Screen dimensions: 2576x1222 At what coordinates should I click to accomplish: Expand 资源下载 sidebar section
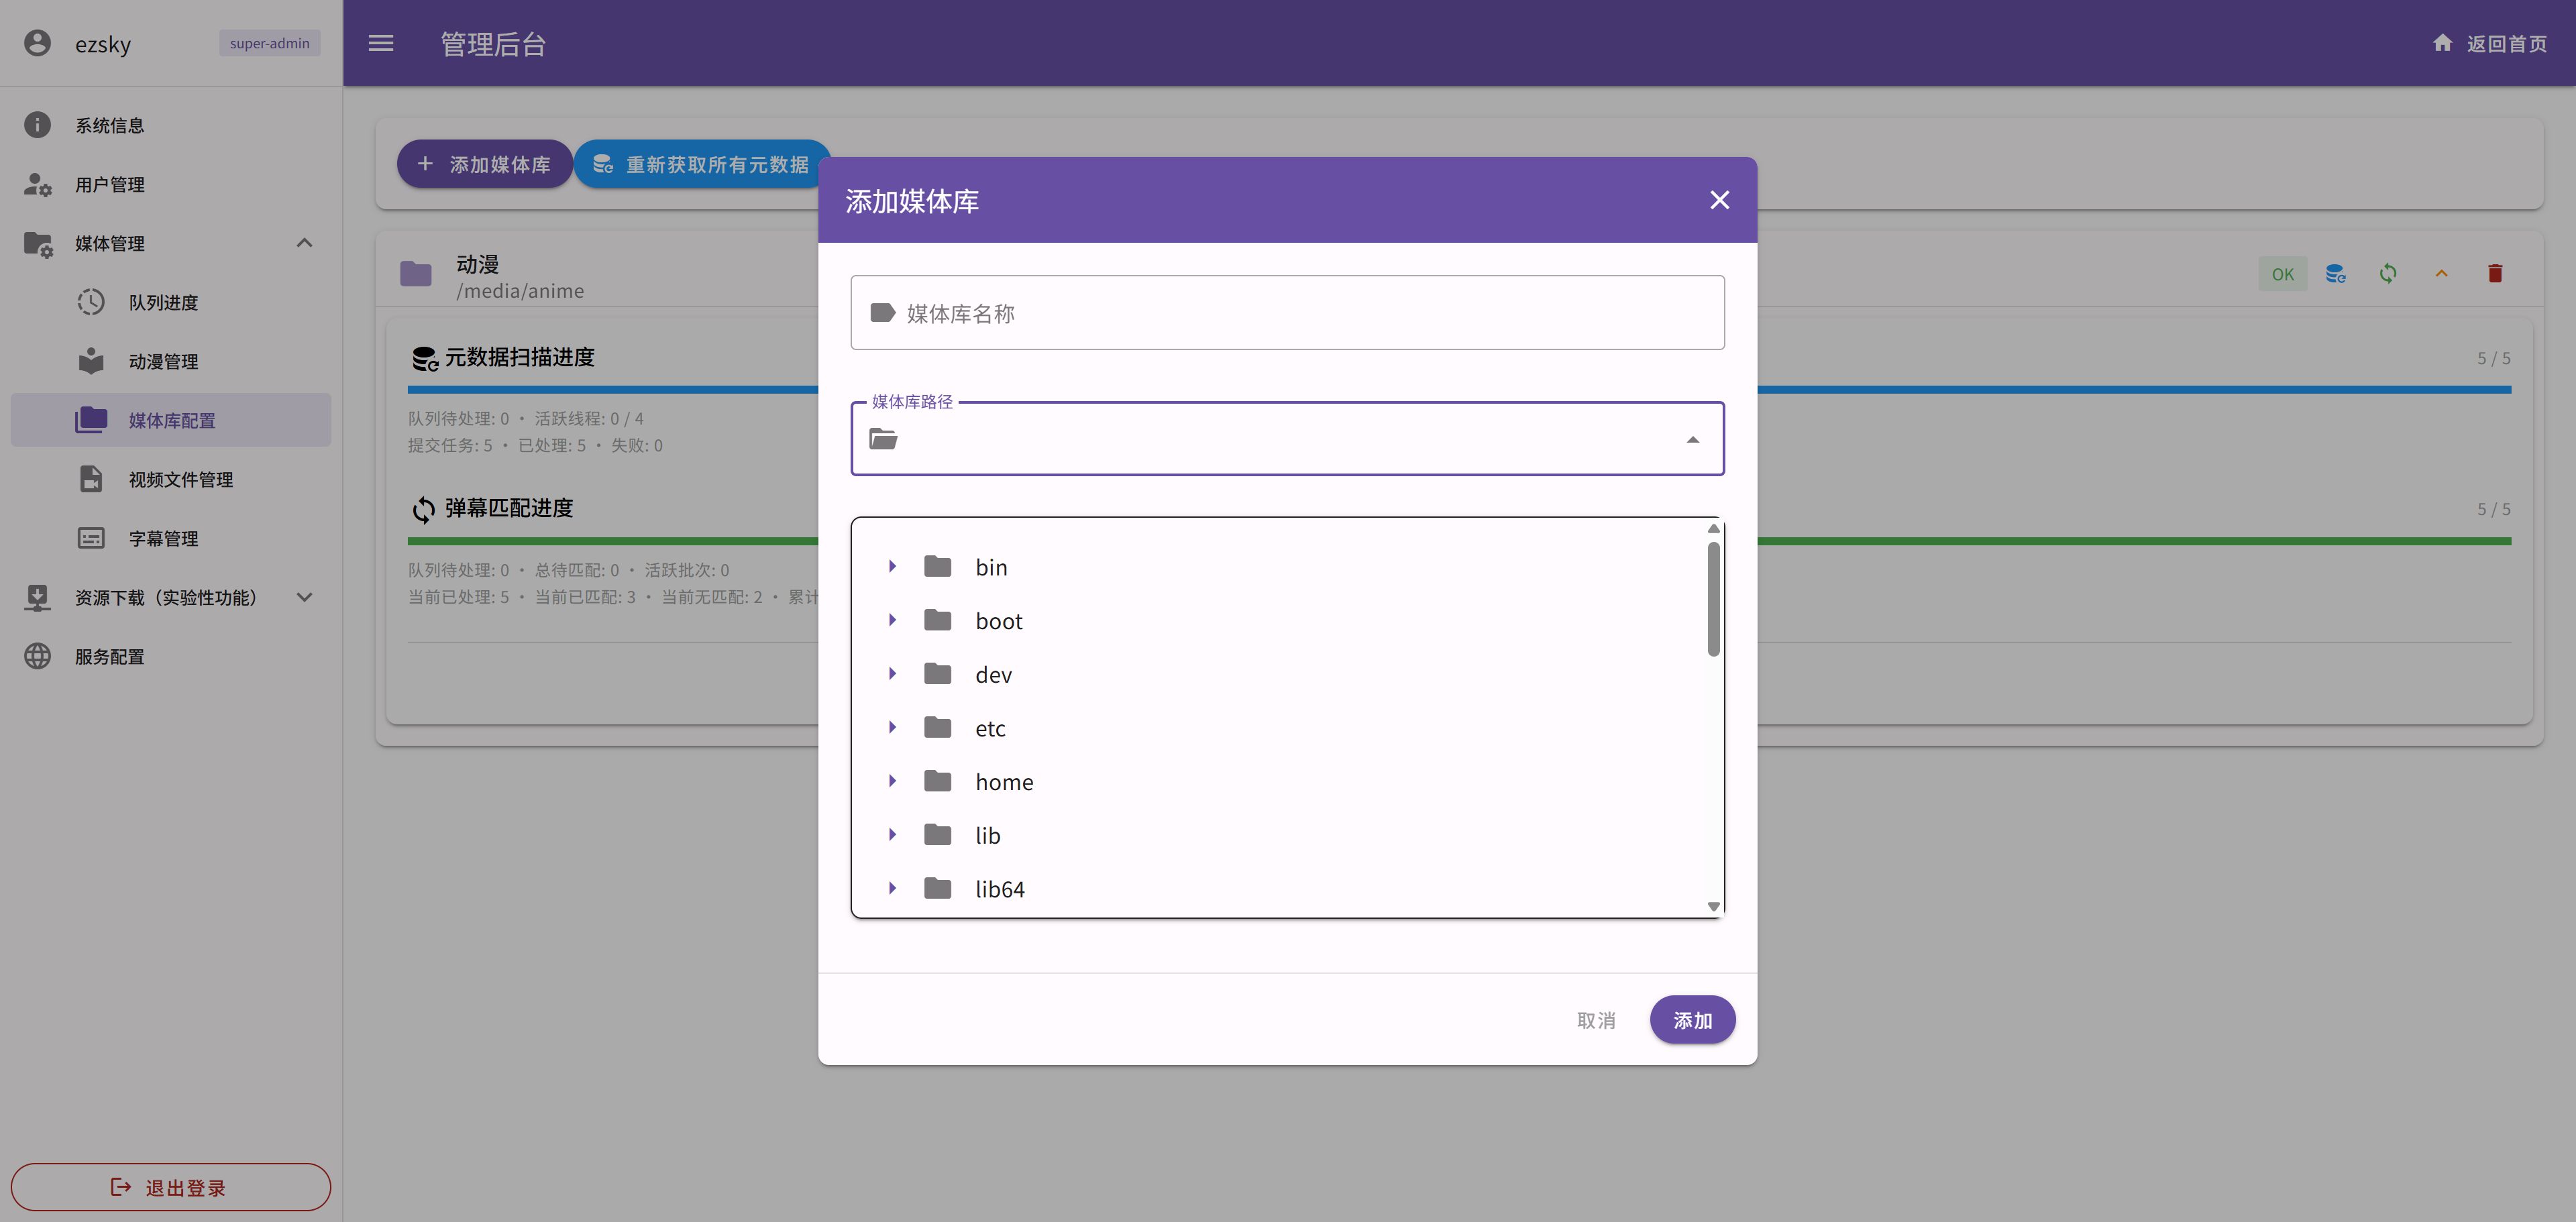click(304, 597)
